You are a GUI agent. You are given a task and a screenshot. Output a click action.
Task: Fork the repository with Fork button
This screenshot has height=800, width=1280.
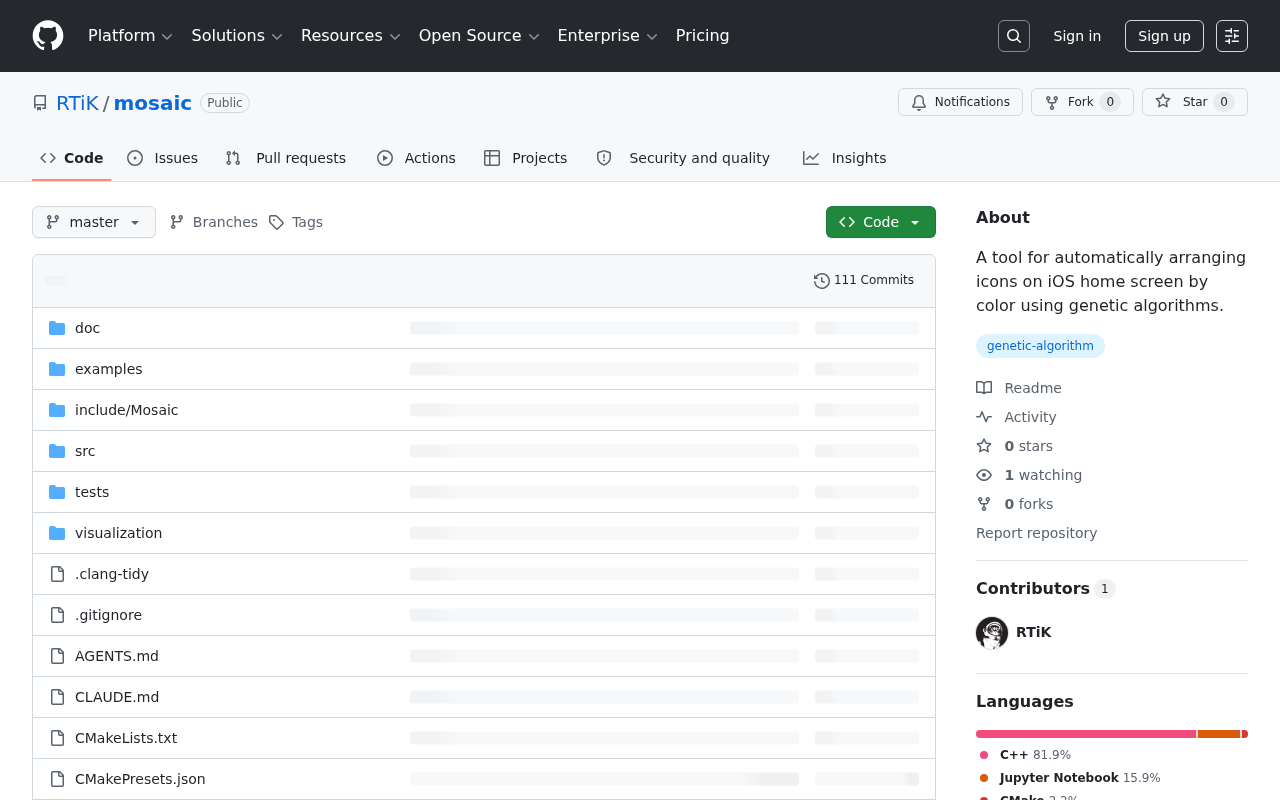(x=1082, y=102)
